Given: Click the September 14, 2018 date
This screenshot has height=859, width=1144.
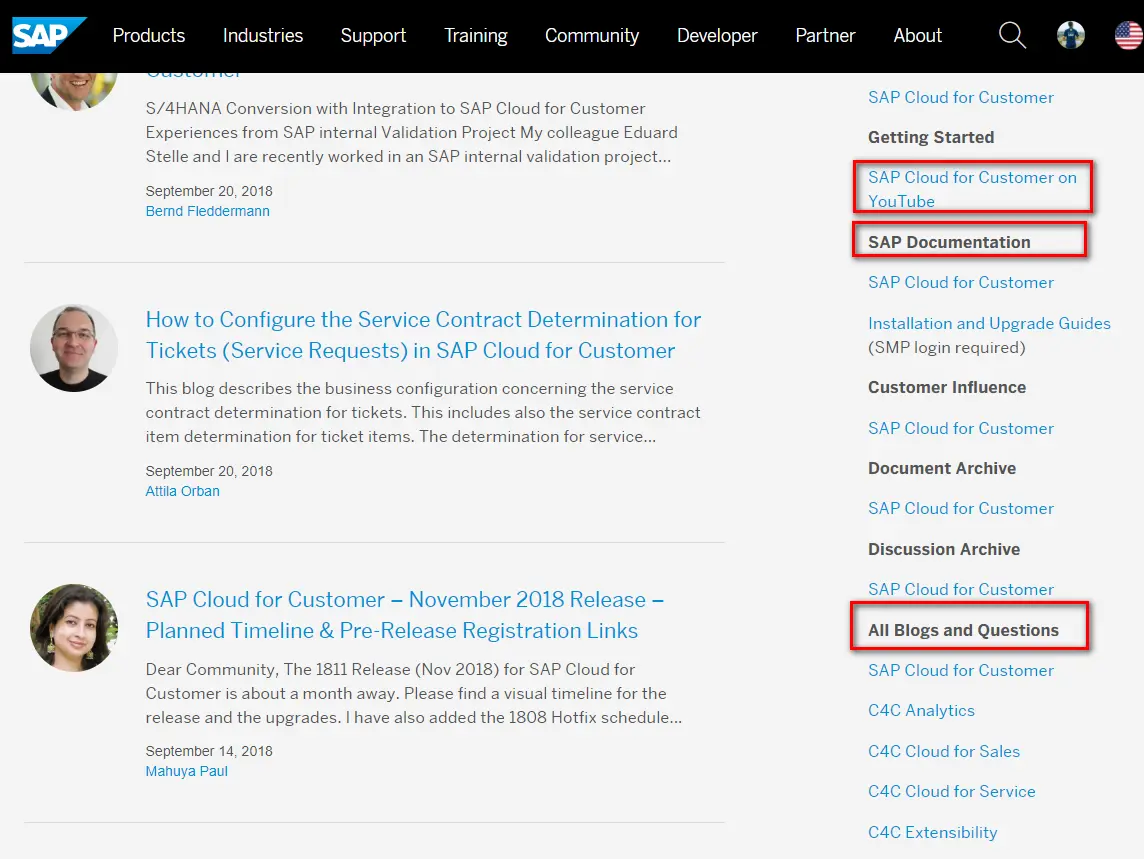Looking at the screenshot, I should click(209, 751).
